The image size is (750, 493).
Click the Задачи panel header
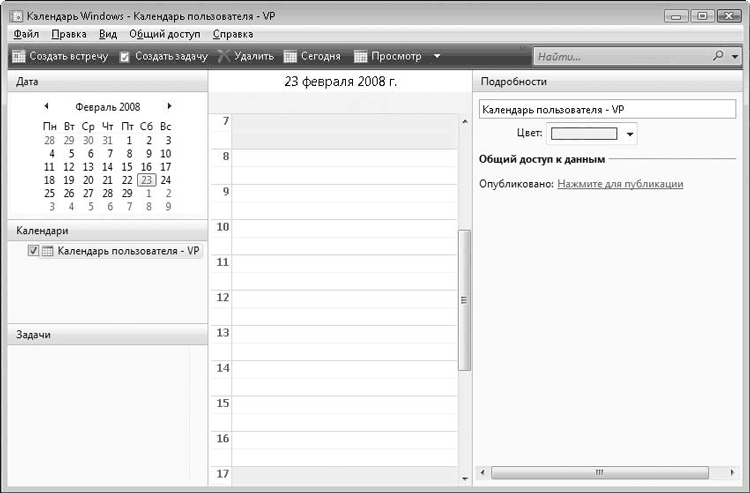(x=108, y=335)
